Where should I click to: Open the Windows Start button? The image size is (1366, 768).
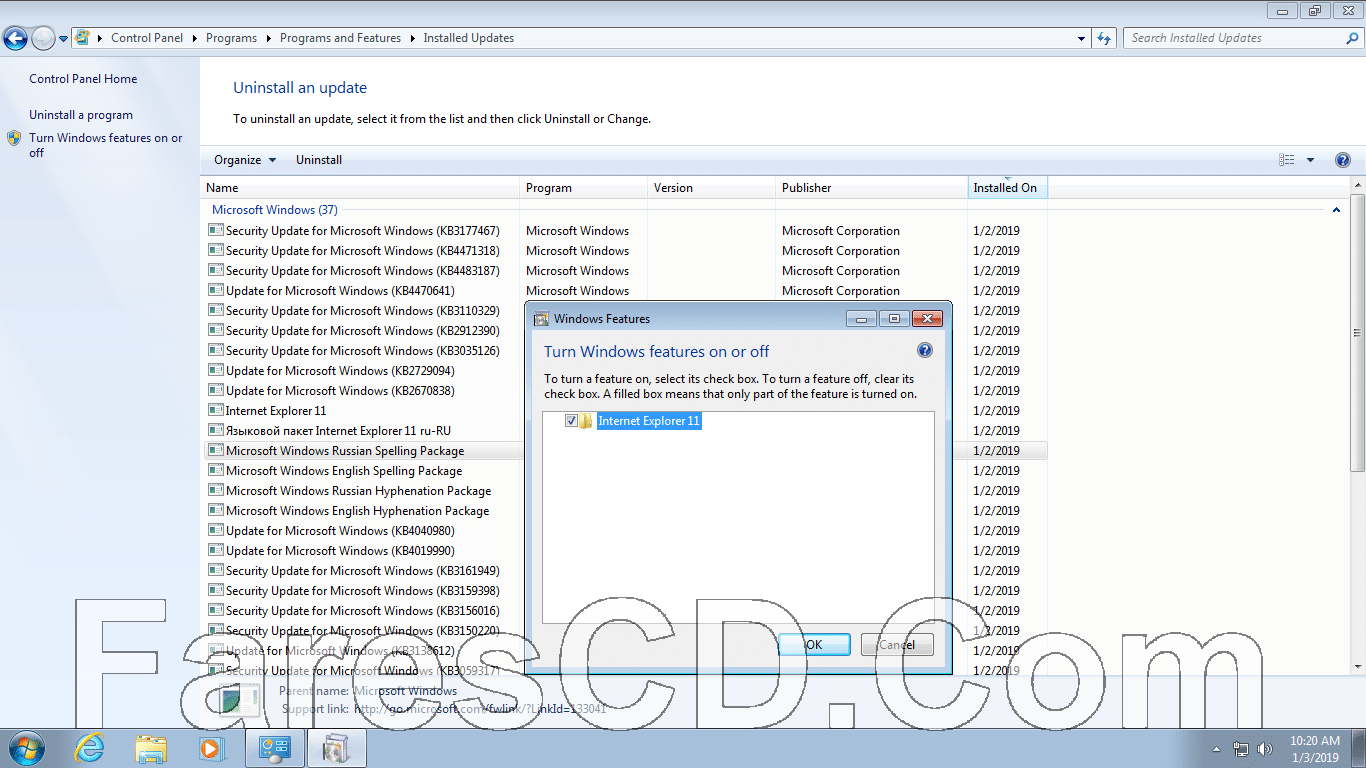(x=25, y=747)
